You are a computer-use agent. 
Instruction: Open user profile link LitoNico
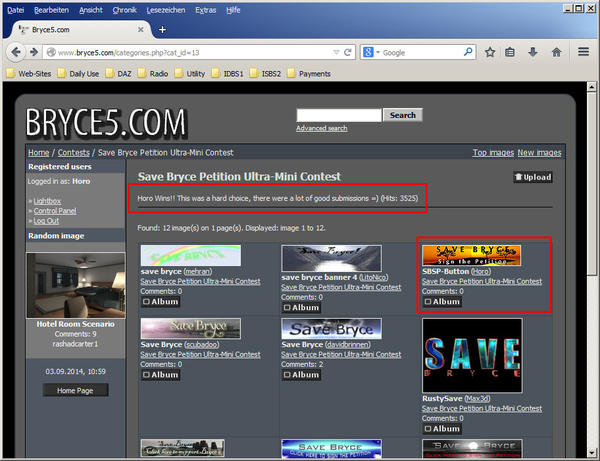pyautogui.click(x=373, y=277)
